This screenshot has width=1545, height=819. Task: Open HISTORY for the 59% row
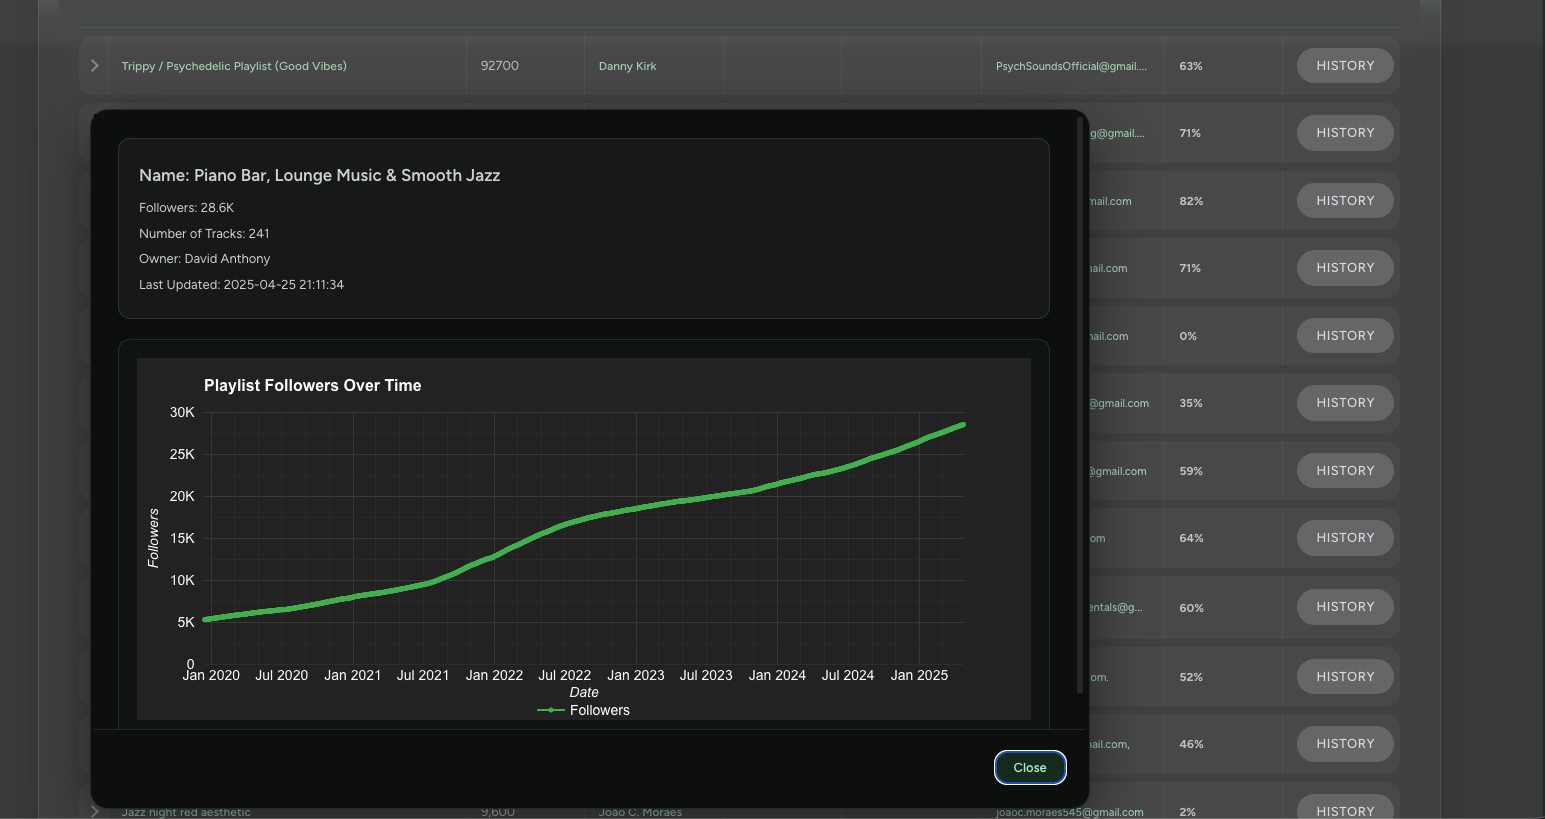[x=1345, y=471]
